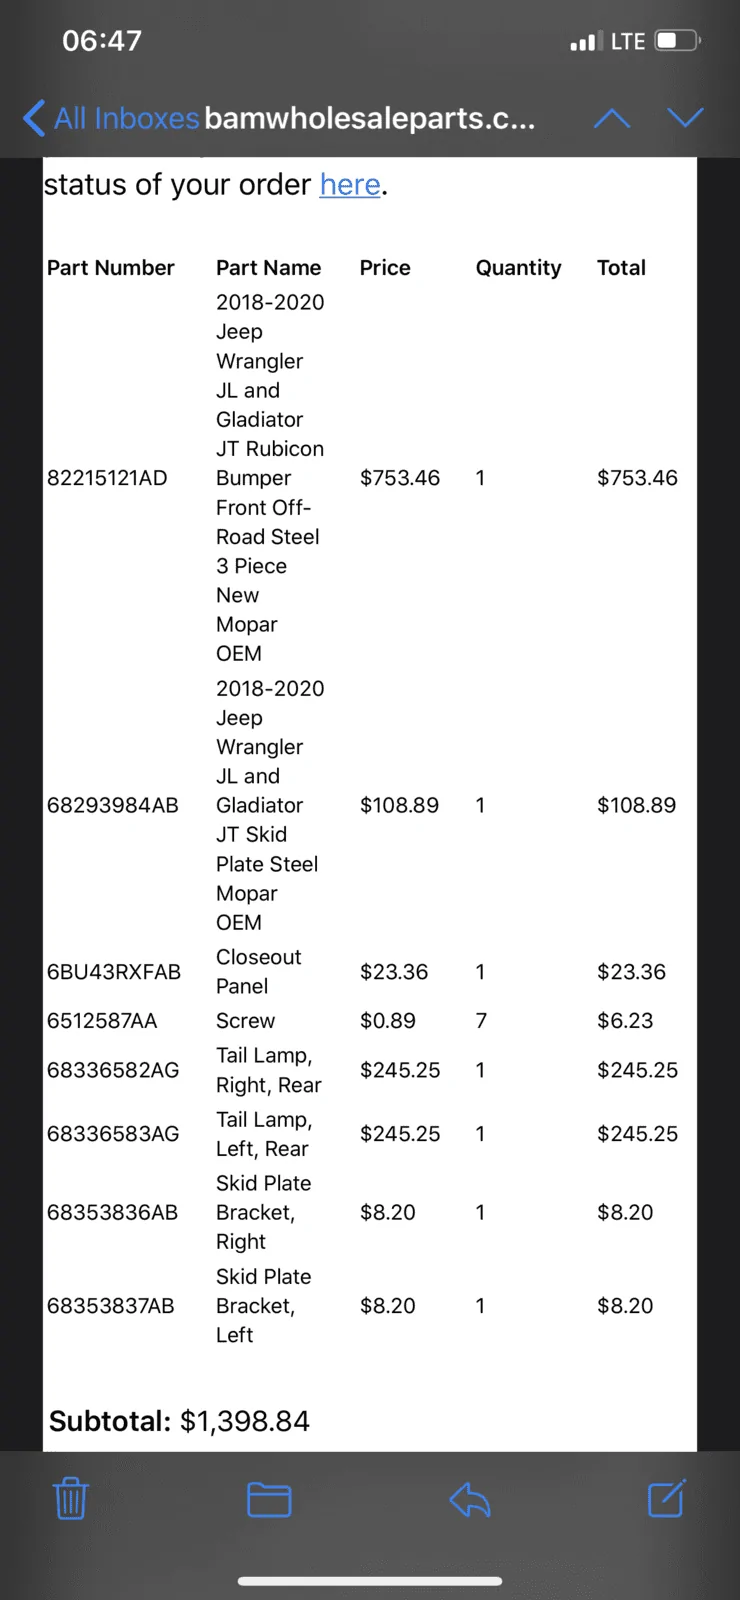Select part number 68293984AB
Screen dimensions: 740x1600
pyautogui.click(x=113, y=805)
